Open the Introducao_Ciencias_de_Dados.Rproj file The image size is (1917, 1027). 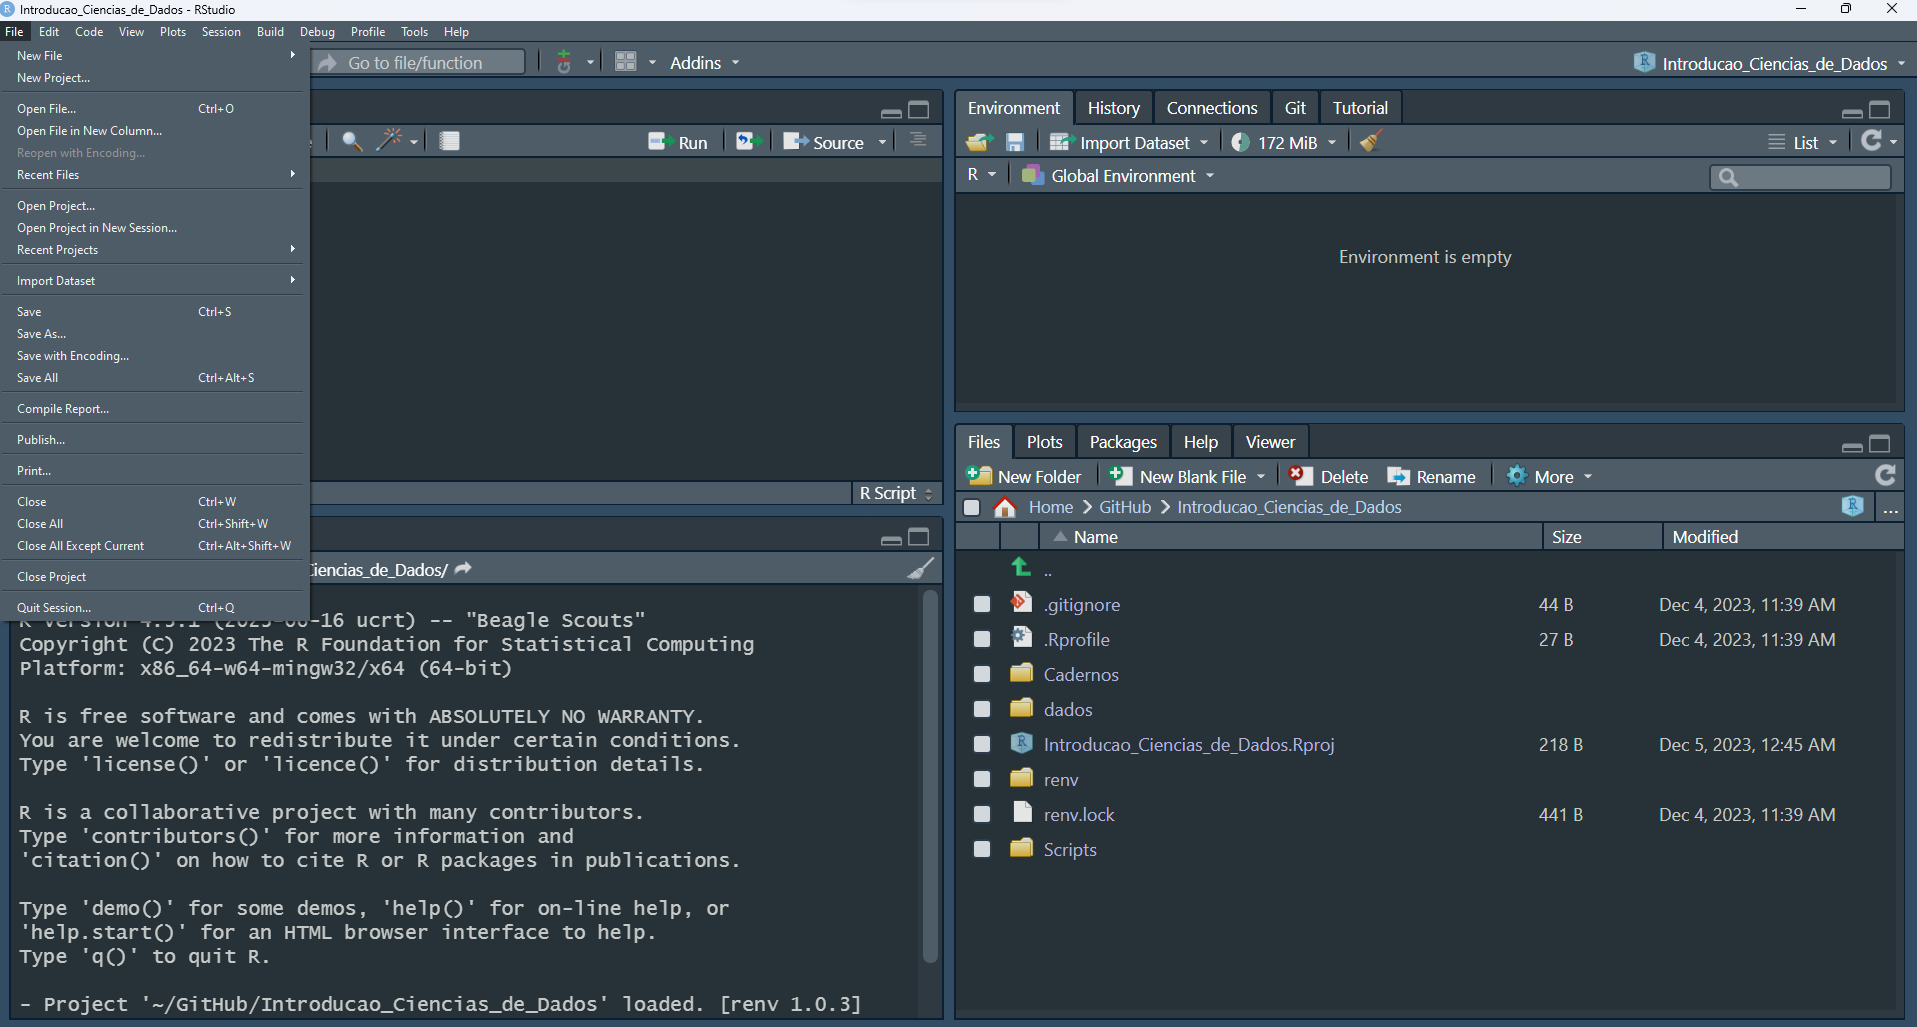(x=1189, y=745)
